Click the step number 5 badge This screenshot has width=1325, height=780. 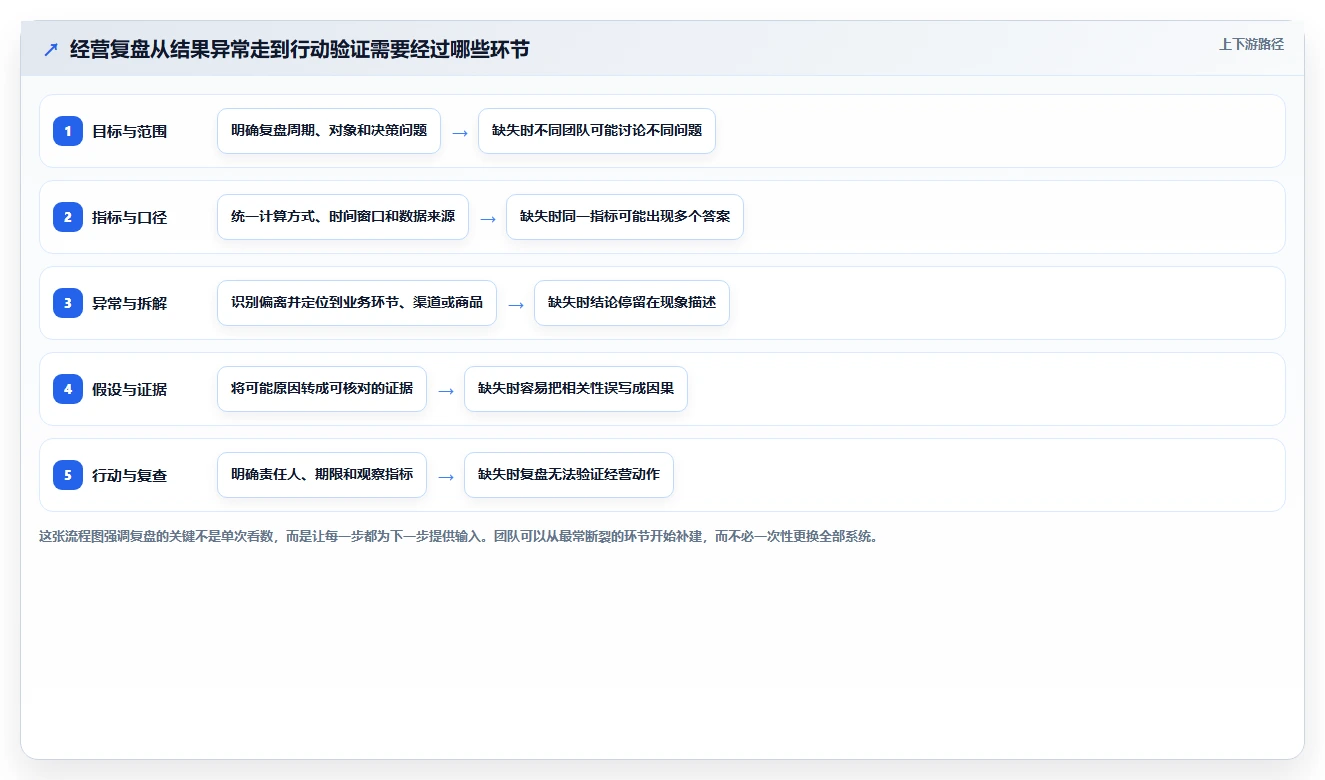point(68,475)
